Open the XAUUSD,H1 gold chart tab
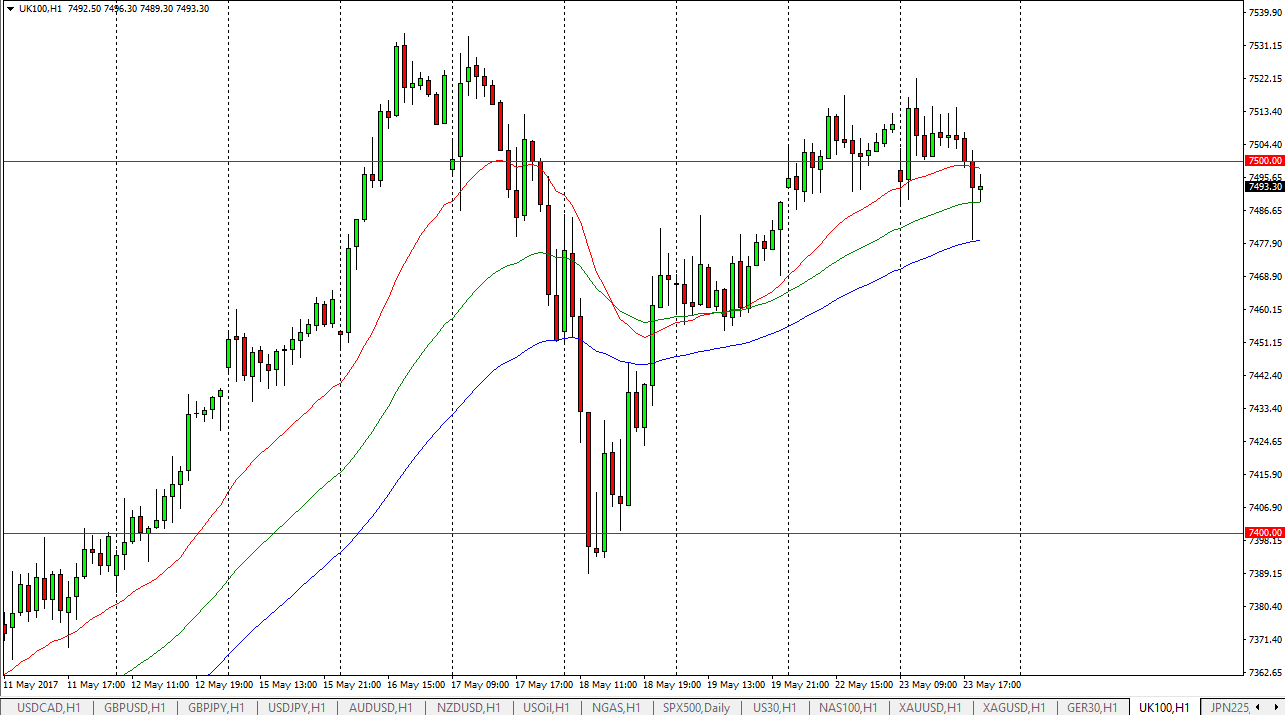The width and height of the screenshot is (1285, 715). tap(933, 707)
